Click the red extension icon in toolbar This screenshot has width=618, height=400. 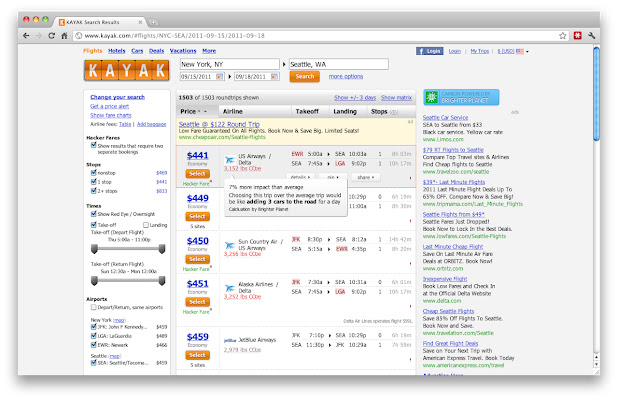click(577, 36)
